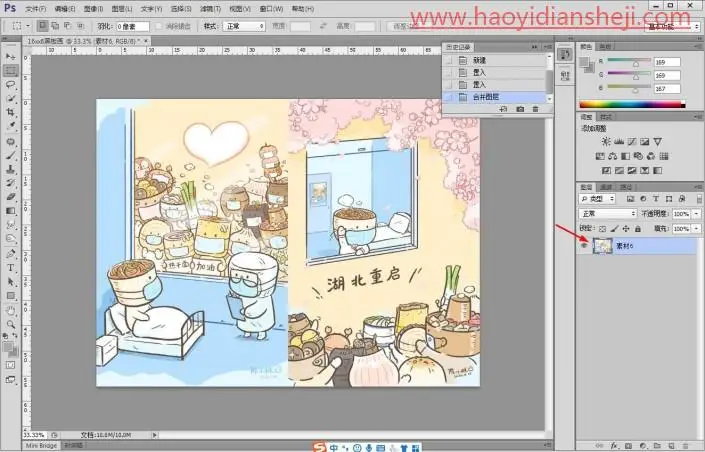Add a Levels adjustment
Viewport: 705px width, 452px height.
coord(619,142)
